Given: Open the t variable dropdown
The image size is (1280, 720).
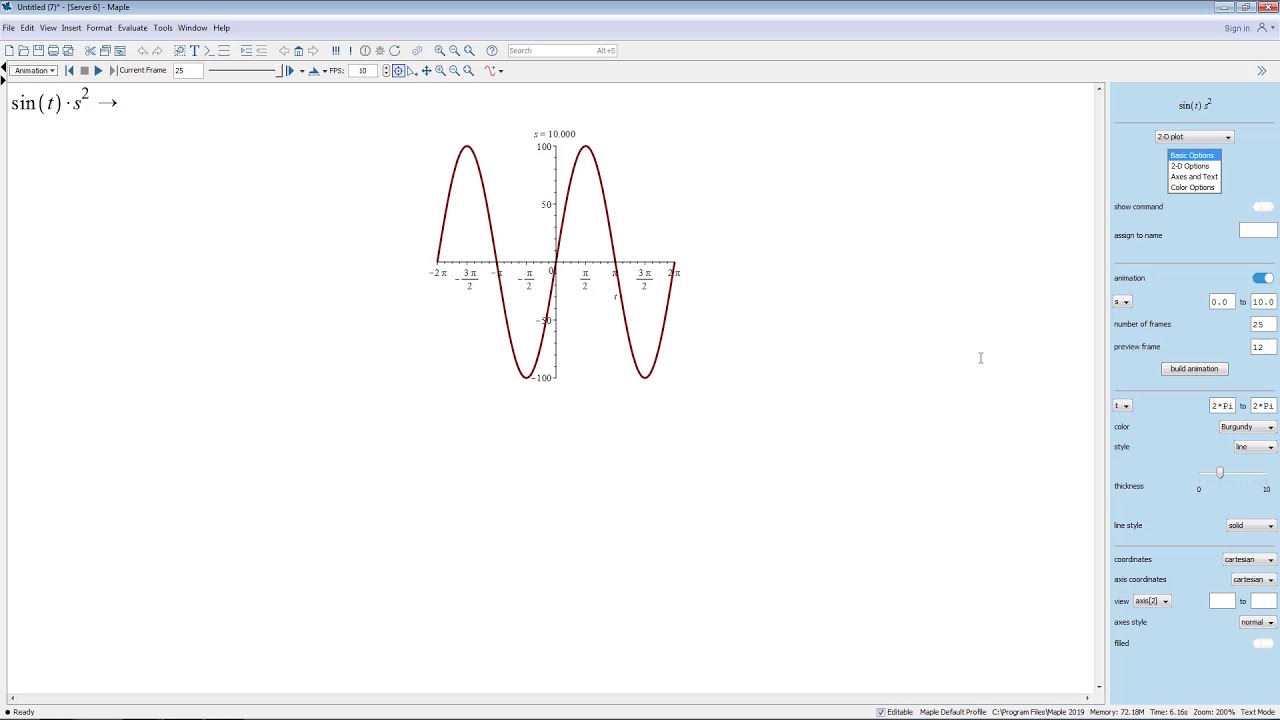Looking at the screenshot, I should coord(1123,406).
